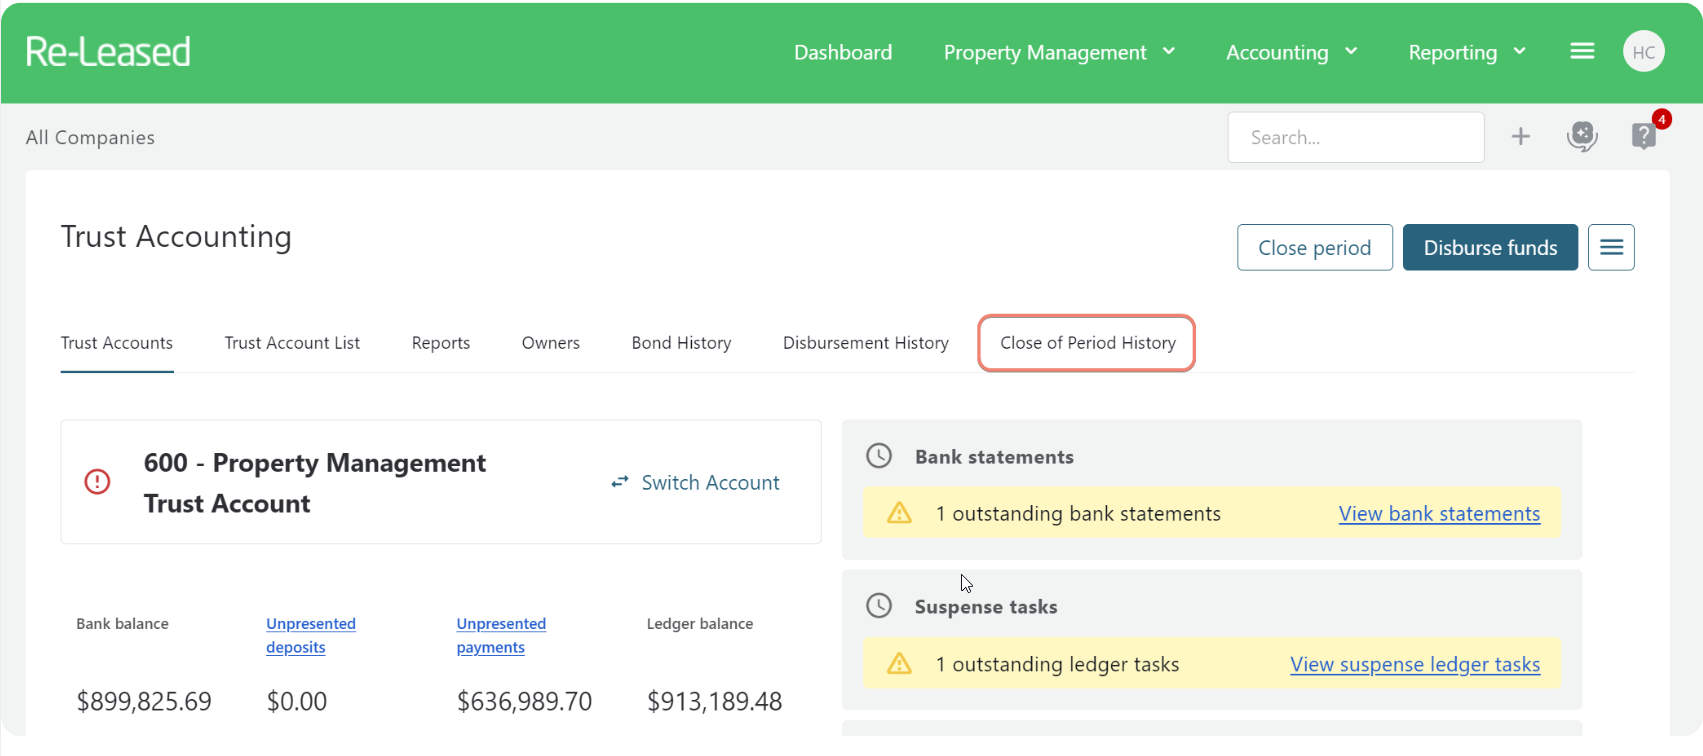Viewport: 1703px width, 756px height.
Task: Click the plus add icon
Action: (x=1521, y=136)
